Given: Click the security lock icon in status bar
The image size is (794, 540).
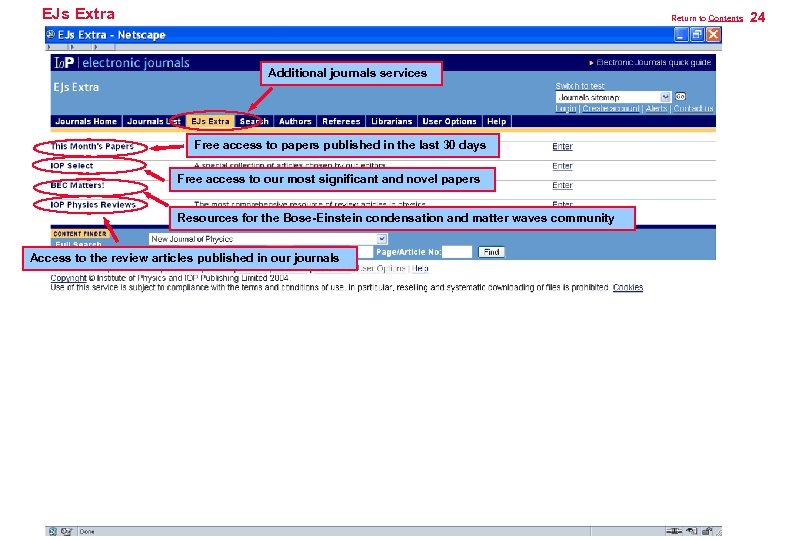Looking at the screenshot, I should [707, 531].
